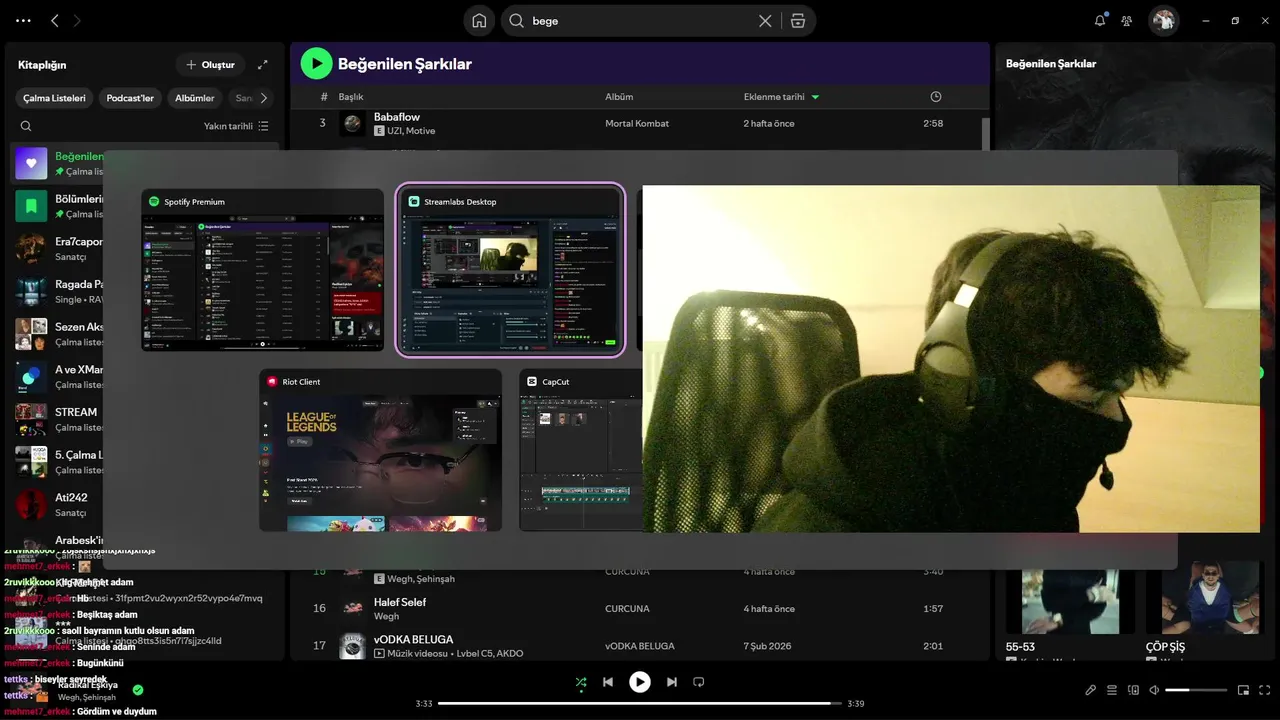Switch the player to full screen
1280x720 pixels.
click(x=1265, y=690)
